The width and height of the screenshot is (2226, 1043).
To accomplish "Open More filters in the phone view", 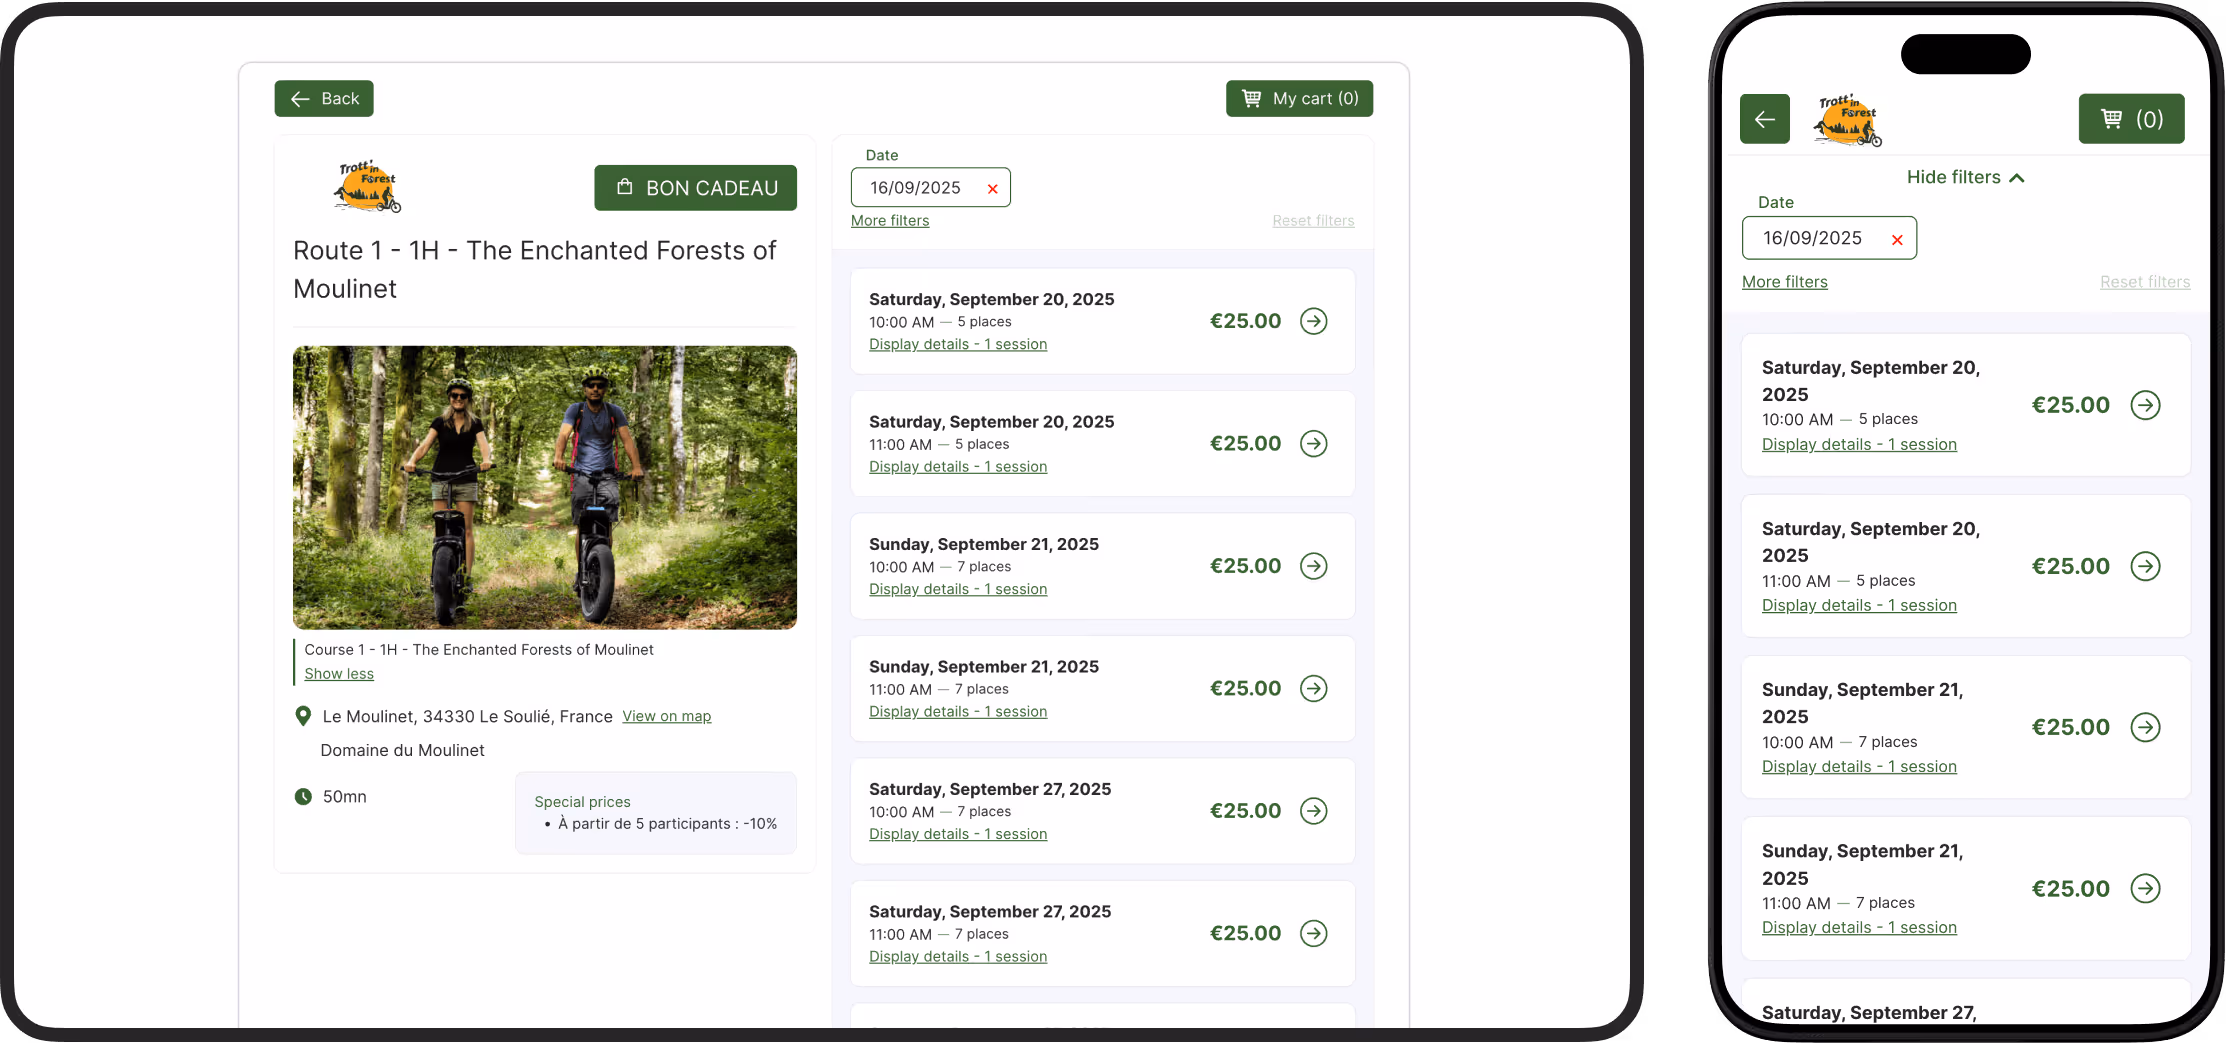I will click(x=1785, y=283).
